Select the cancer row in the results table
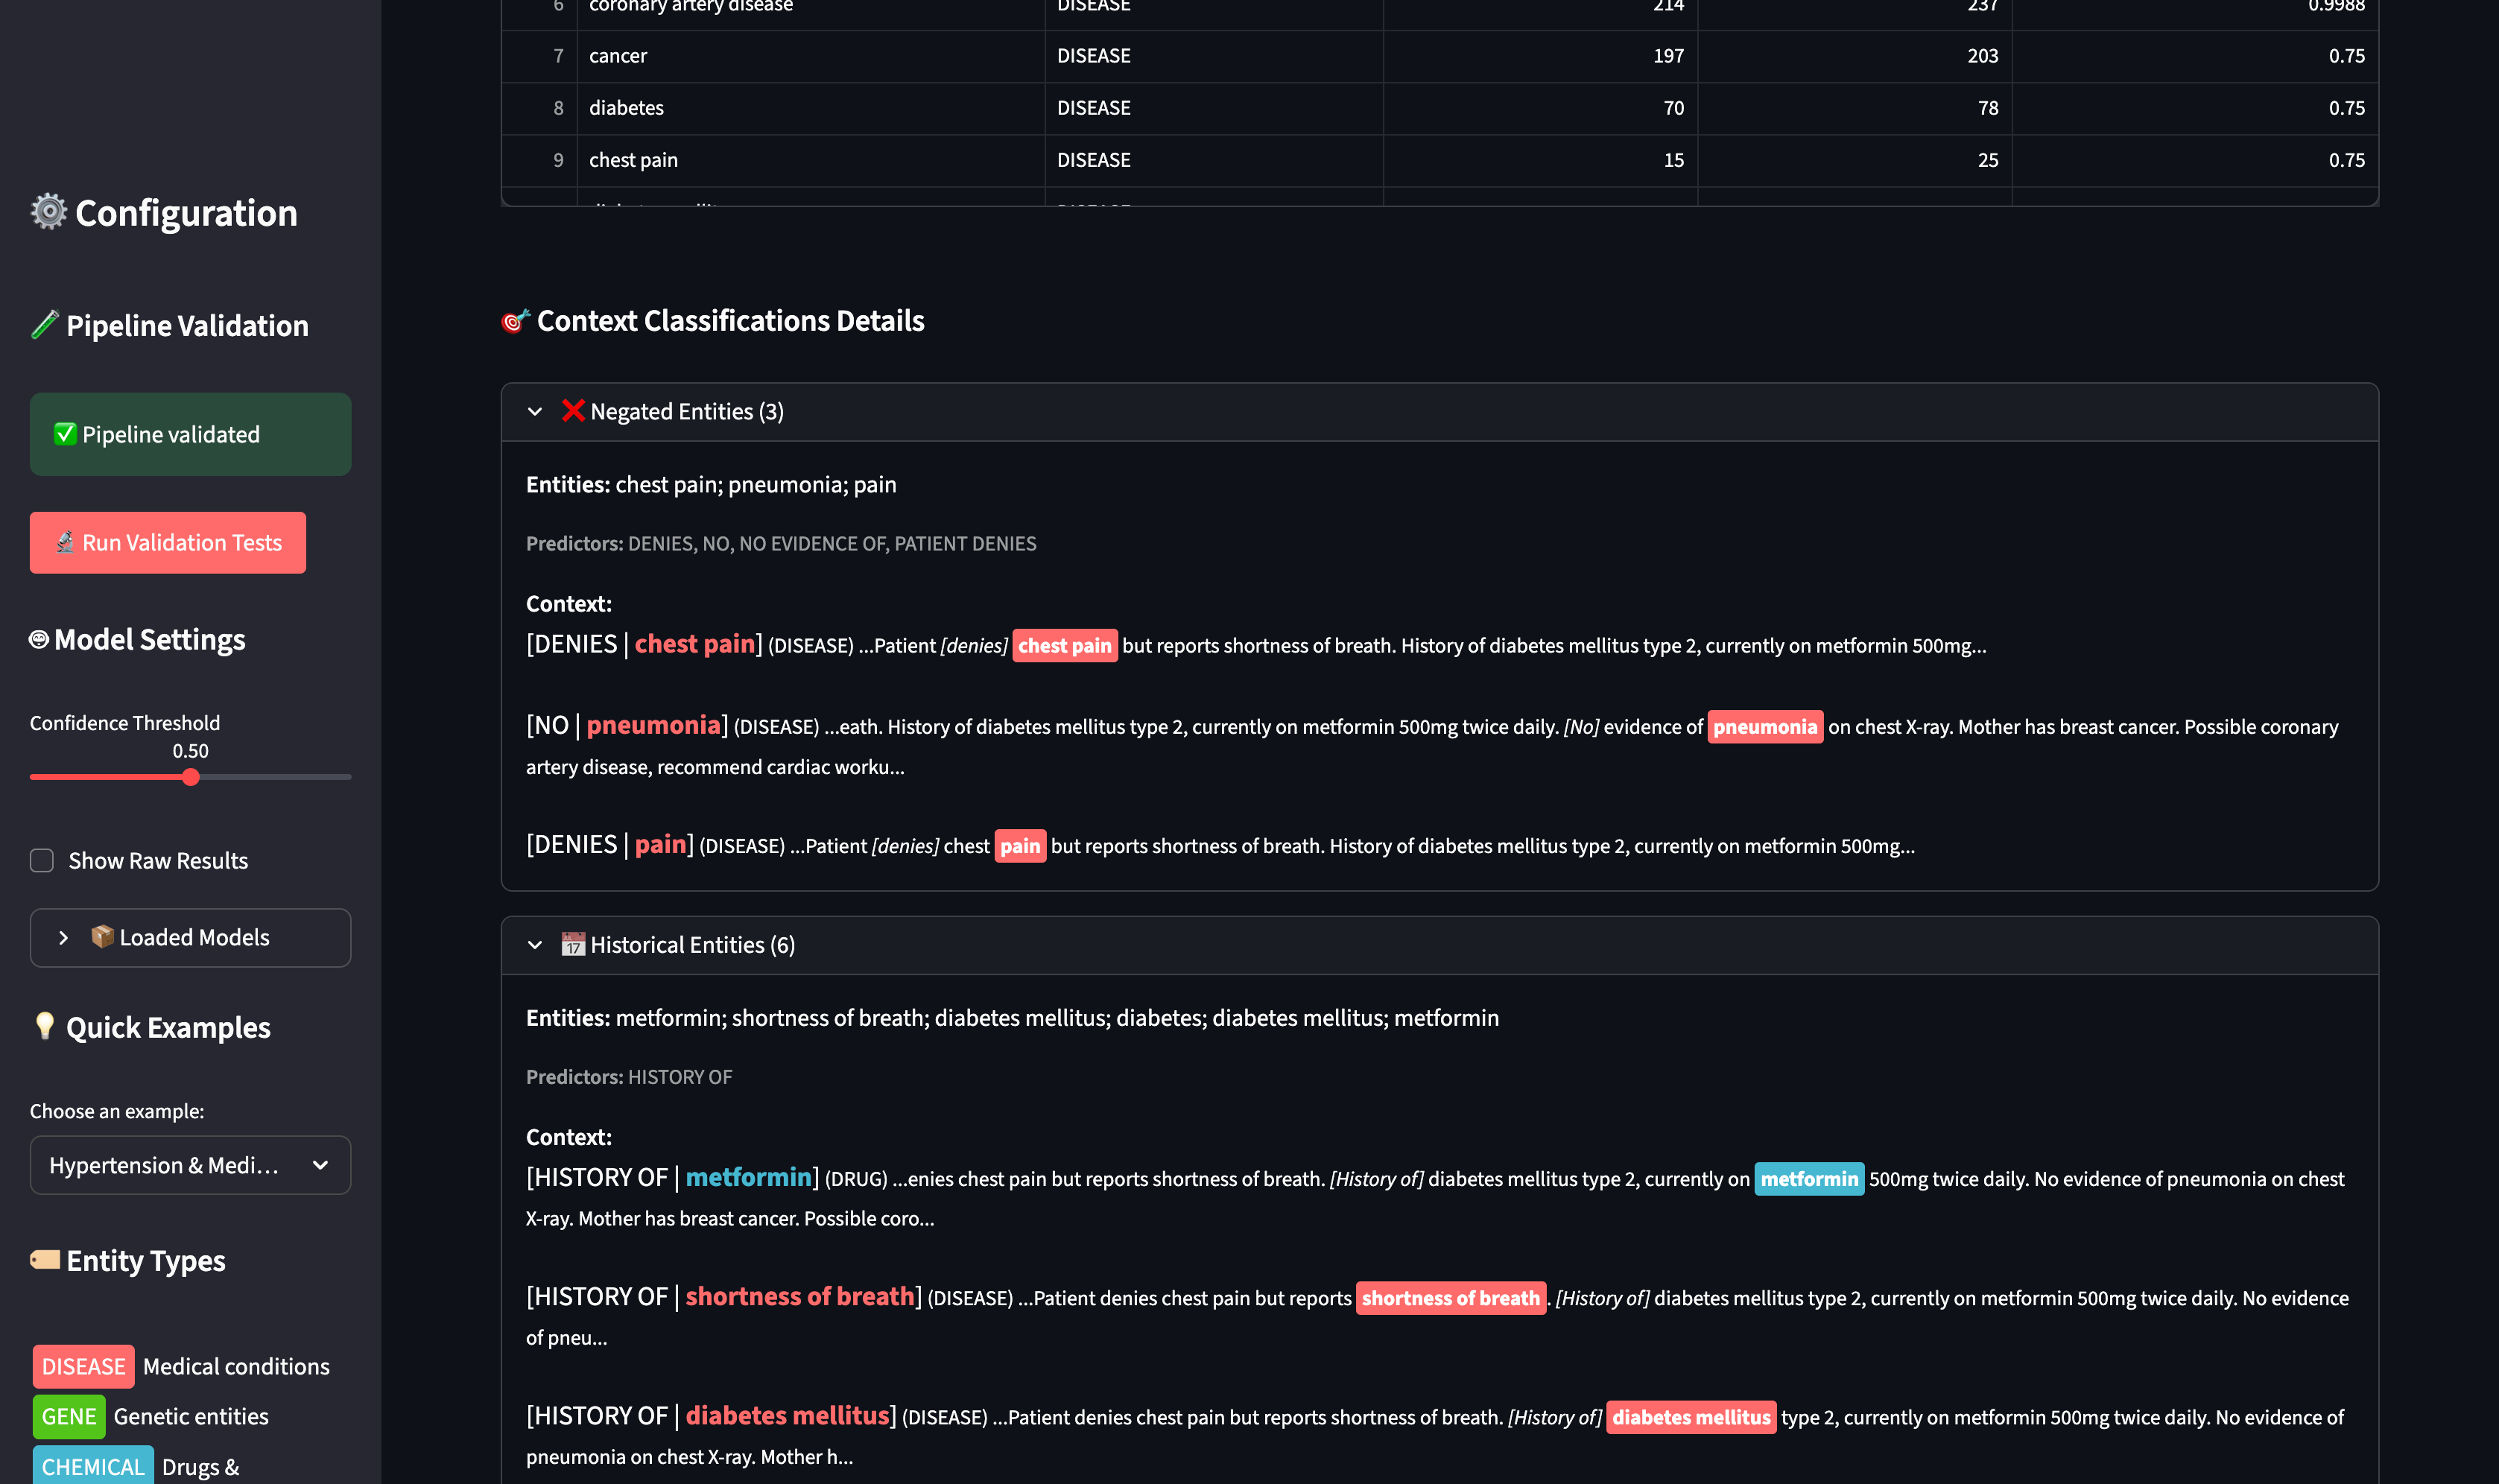This screenshot has height=1484, width=2499. (x=618, y=56)
